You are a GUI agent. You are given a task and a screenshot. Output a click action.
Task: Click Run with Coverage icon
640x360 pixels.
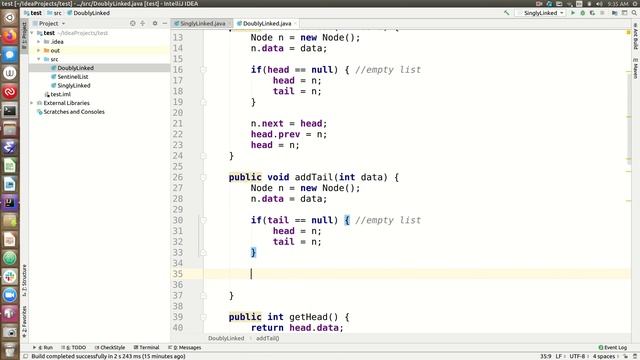(592, 13)
